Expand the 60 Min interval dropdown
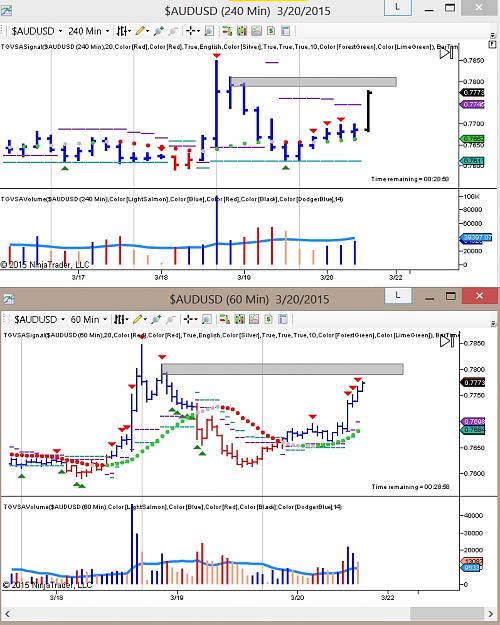The image size is (500, 625). (105, 320)
